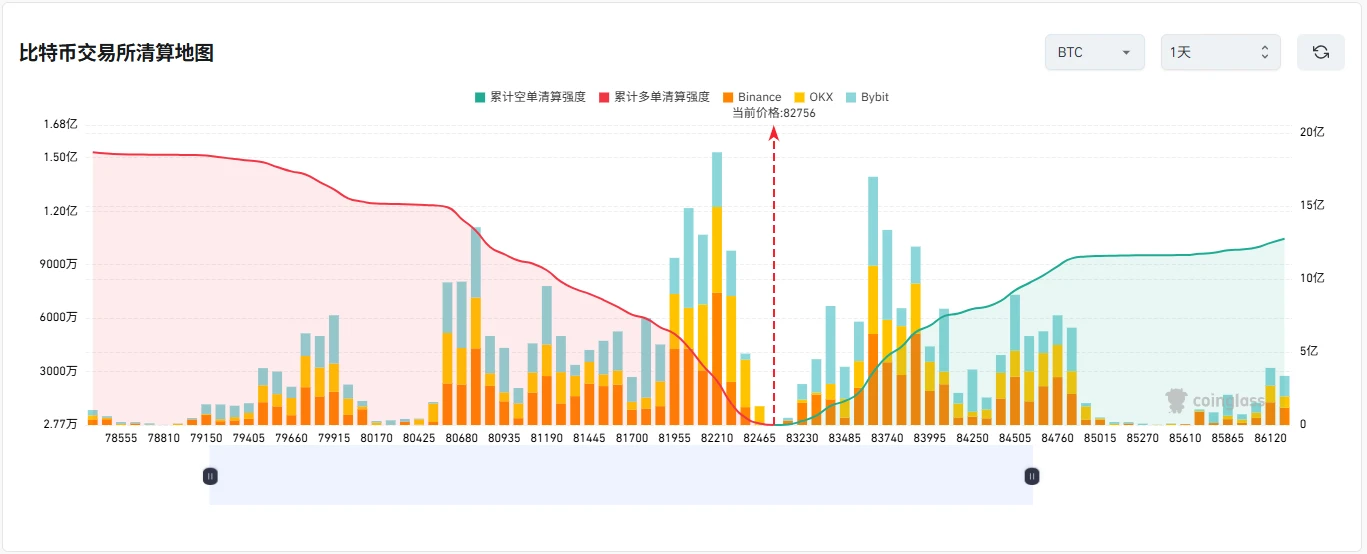This screenshot has height=554, width=1367.
Task: Toggle Binance legend series visibility
Action: click(x=752, y=97)
